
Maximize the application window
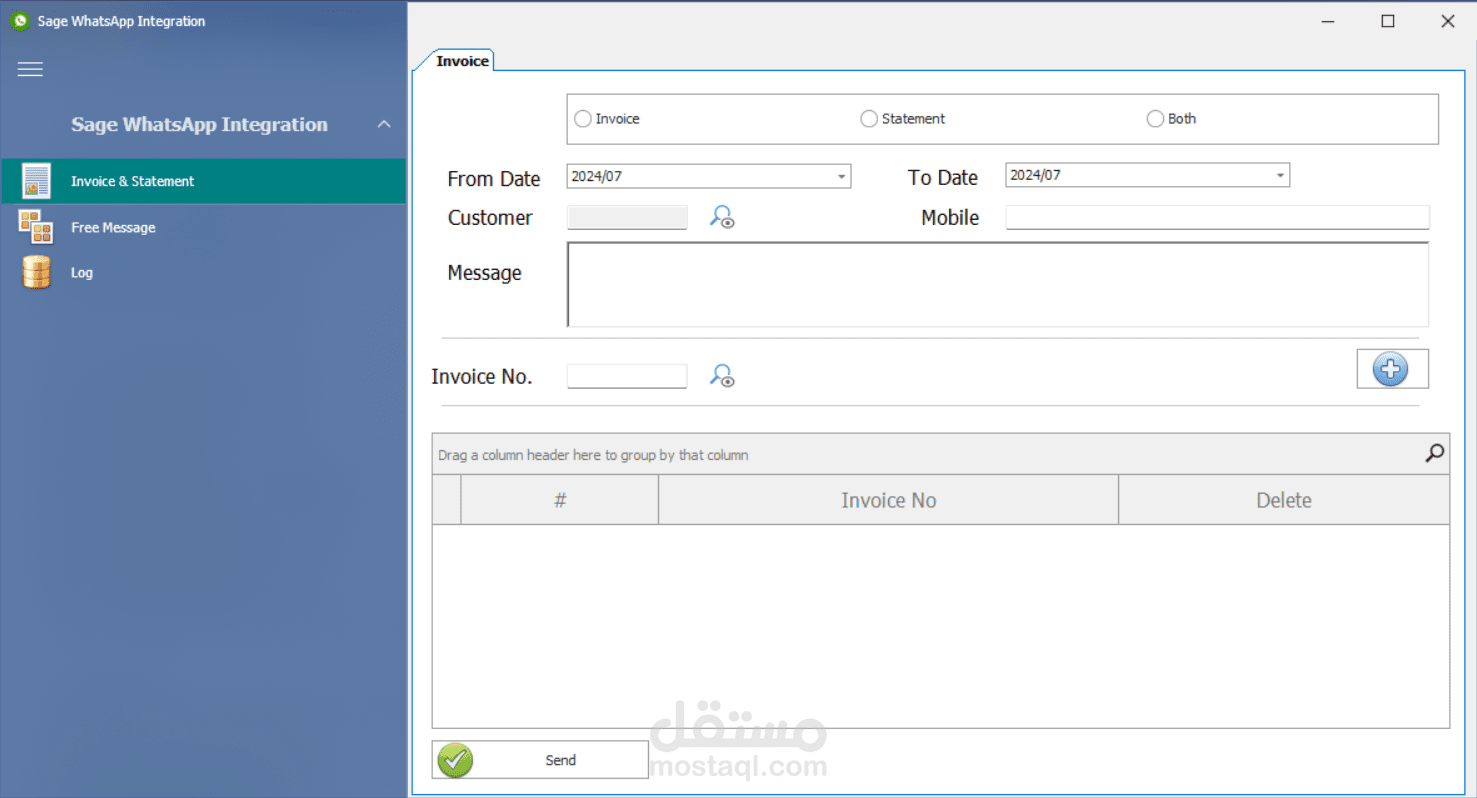click(1388, 21)
